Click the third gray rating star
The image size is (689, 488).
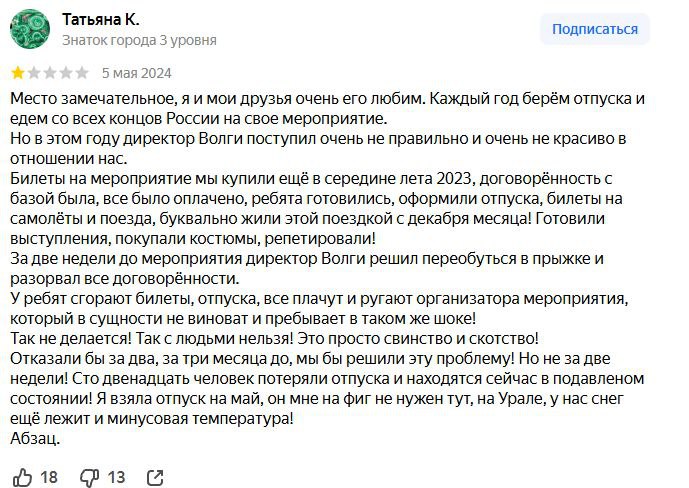pos(50,73)
